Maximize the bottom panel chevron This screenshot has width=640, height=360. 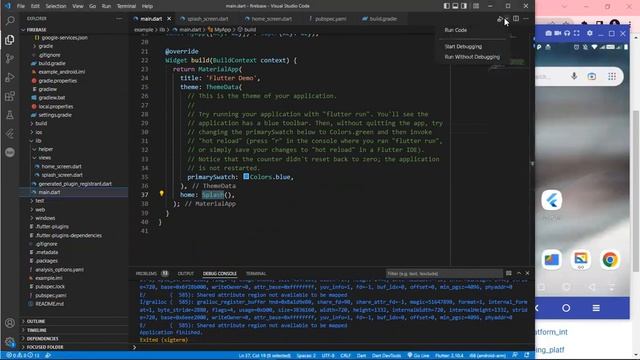pos(519,273)
